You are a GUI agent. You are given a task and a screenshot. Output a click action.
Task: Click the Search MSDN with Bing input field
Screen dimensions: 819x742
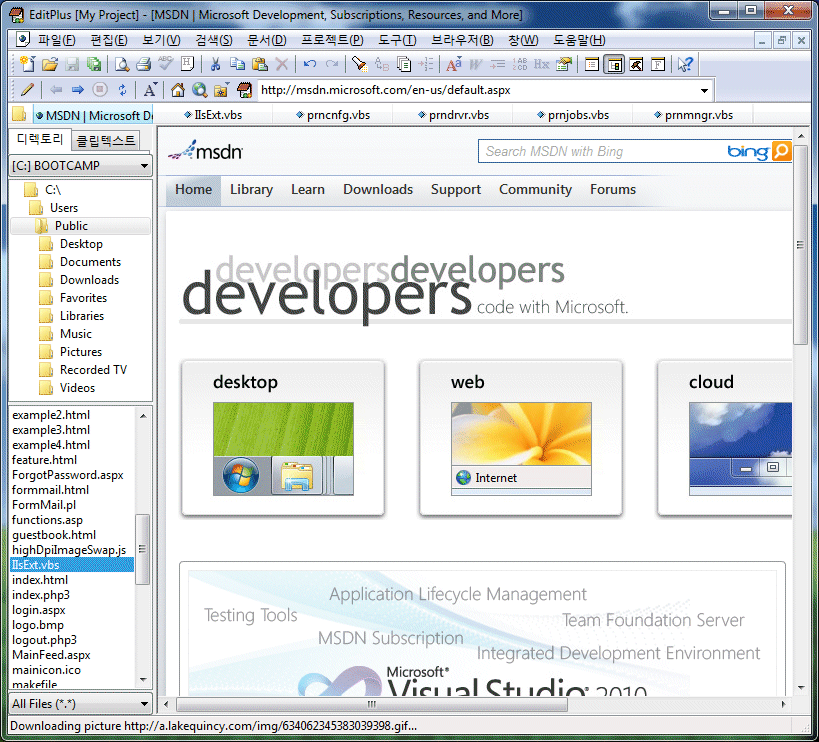(601, 151)
